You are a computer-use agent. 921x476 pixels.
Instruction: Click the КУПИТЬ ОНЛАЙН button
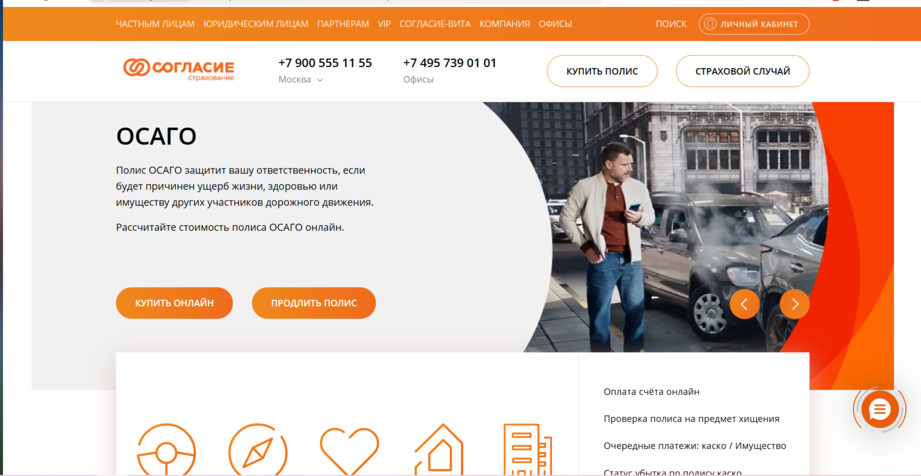pyautogui.click(x=174, y=303)
